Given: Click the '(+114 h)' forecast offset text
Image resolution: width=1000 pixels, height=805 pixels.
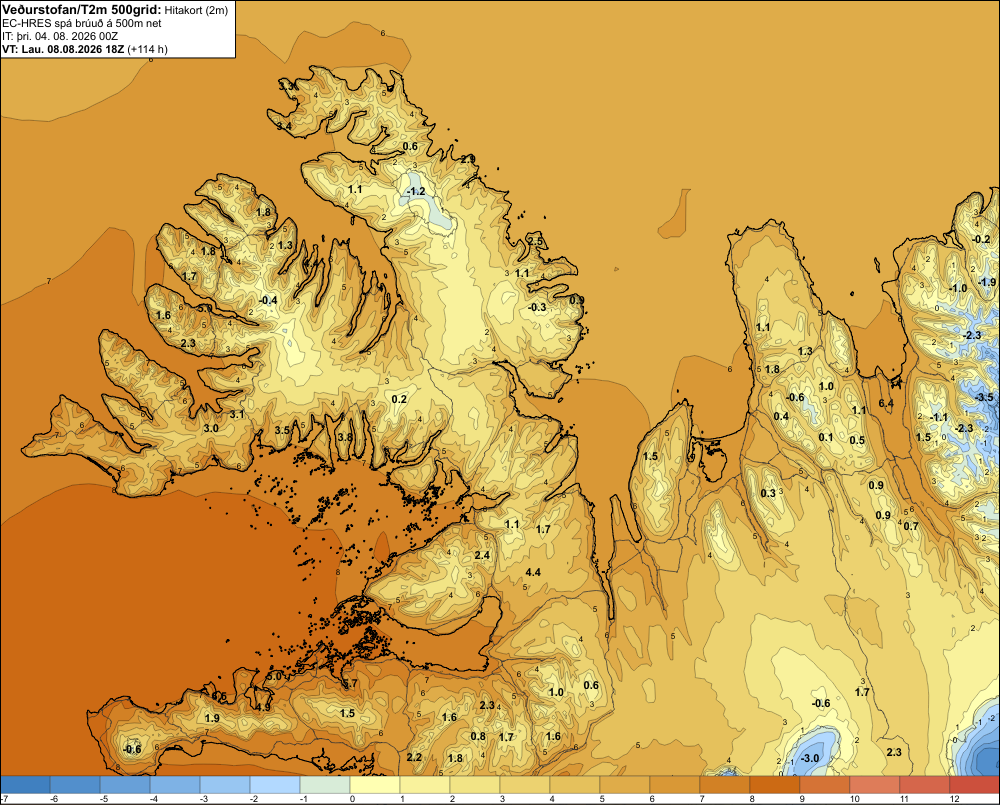Looking at the screenshot, I should coord(147,49).
